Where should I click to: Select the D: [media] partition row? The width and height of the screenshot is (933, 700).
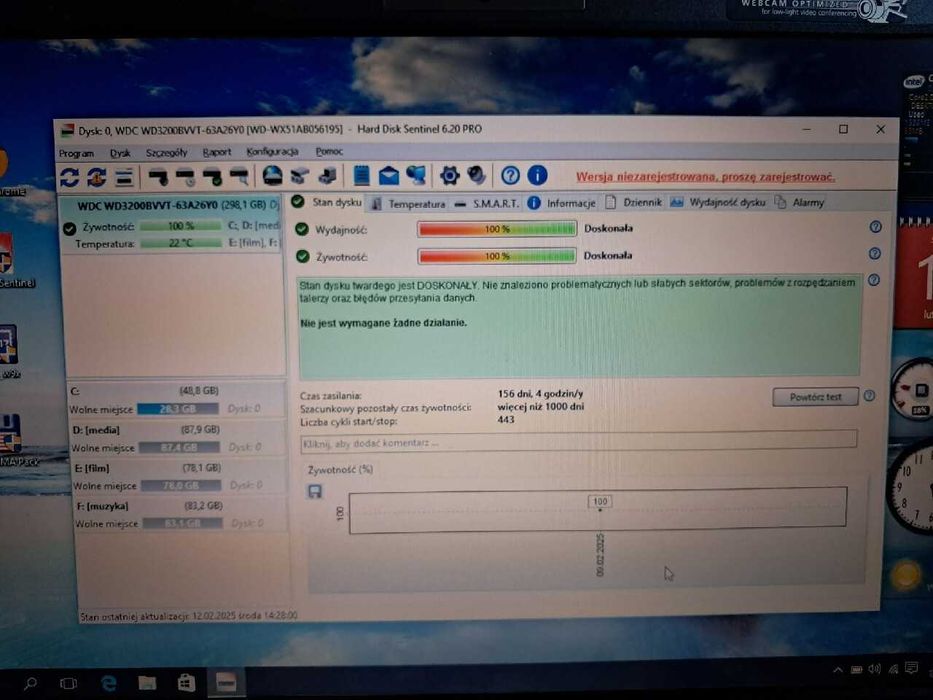(x=177, y=438)
